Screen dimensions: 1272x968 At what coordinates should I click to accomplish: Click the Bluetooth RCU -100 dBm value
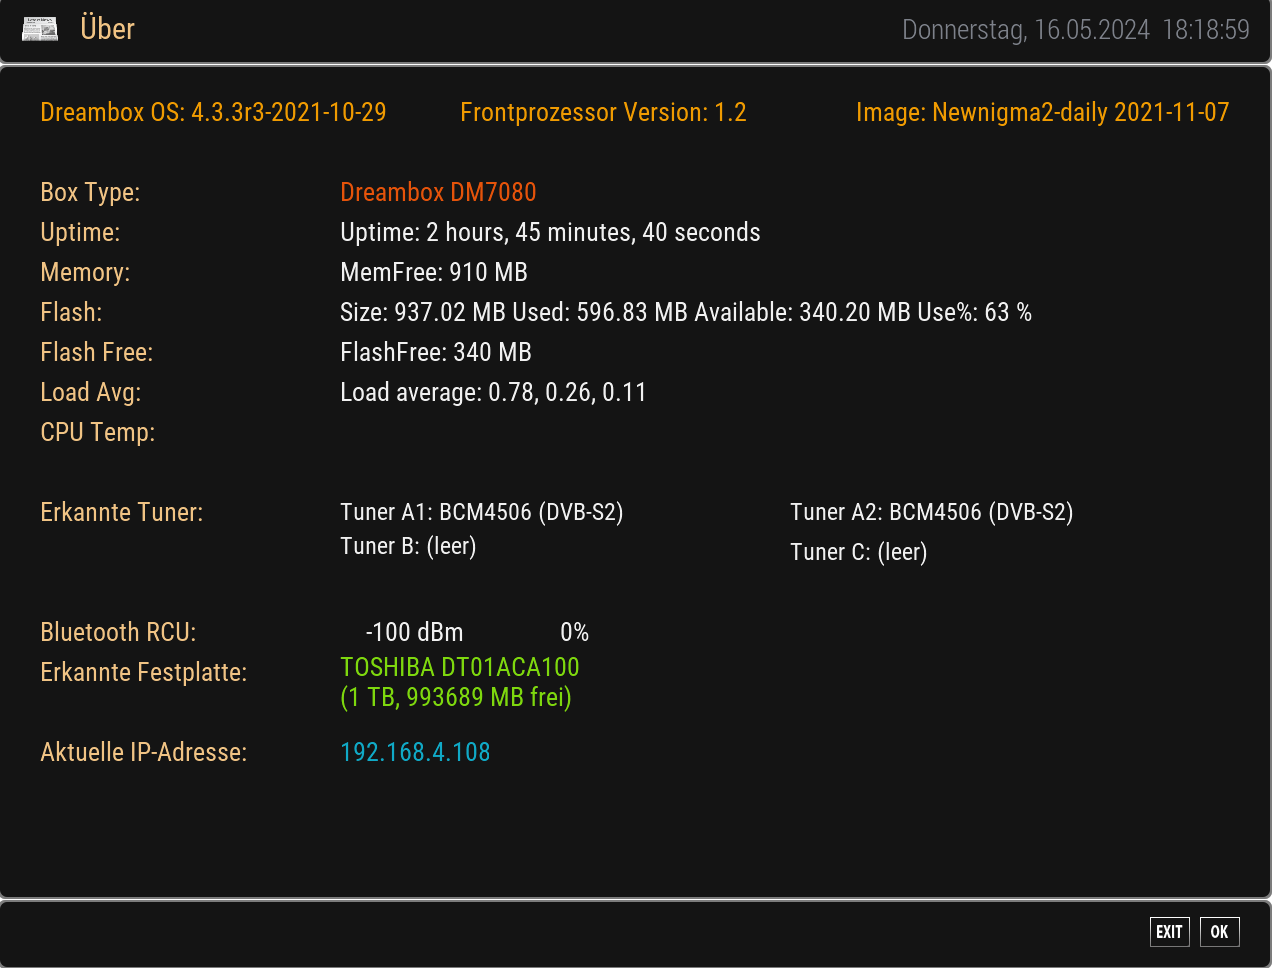pyautogui.click(x=414, y=632)
